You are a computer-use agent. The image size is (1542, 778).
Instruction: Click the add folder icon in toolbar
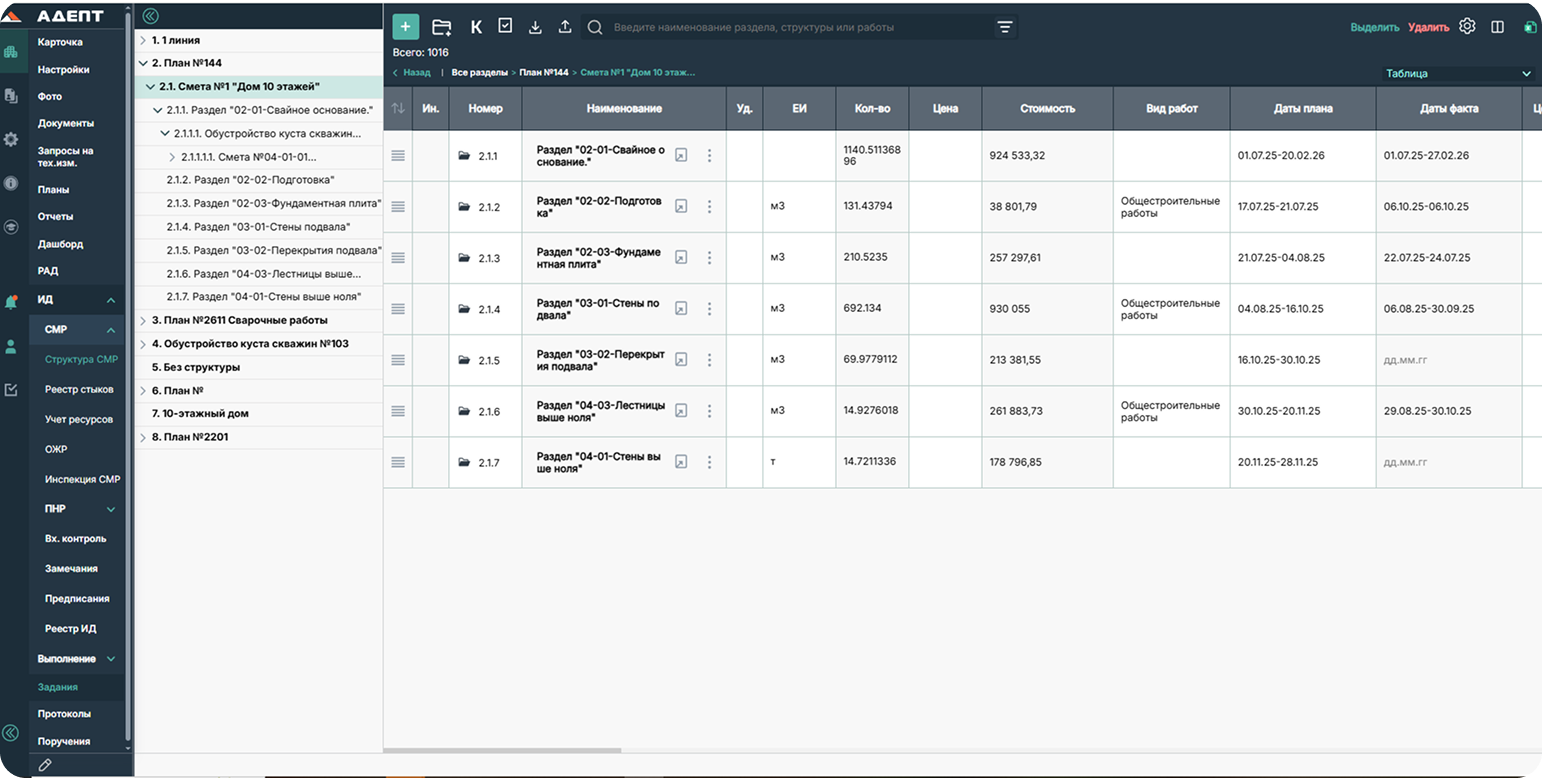[441, 27]
